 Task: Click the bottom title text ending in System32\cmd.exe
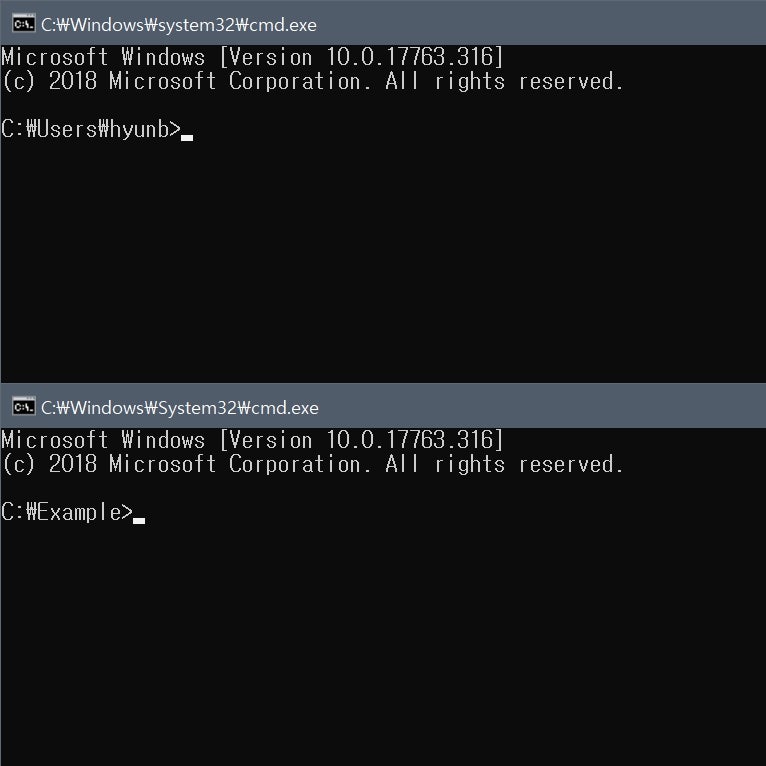click(x=180, y=408)
